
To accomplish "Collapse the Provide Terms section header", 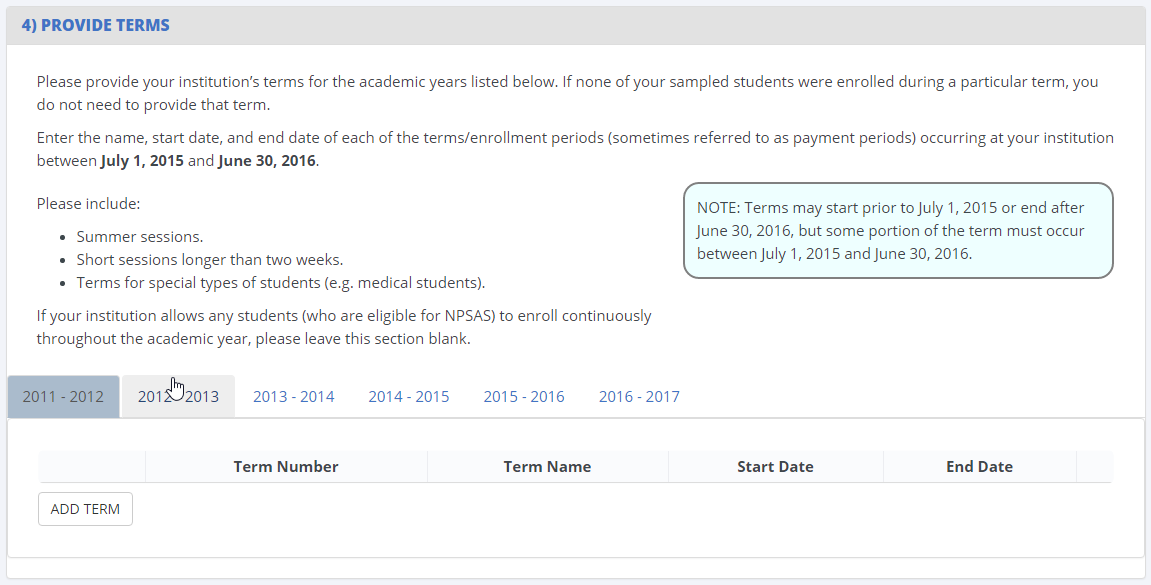I will click(96, 25).
